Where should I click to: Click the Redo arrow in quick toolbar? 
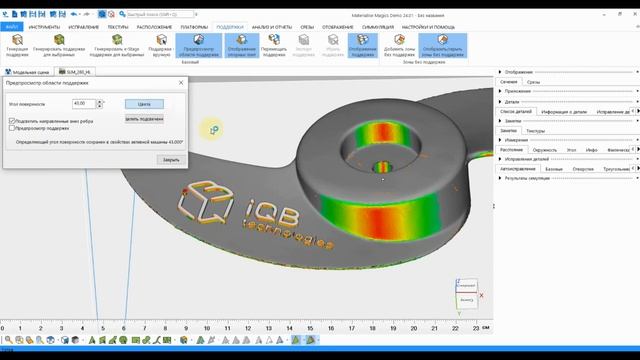(87, 14)
